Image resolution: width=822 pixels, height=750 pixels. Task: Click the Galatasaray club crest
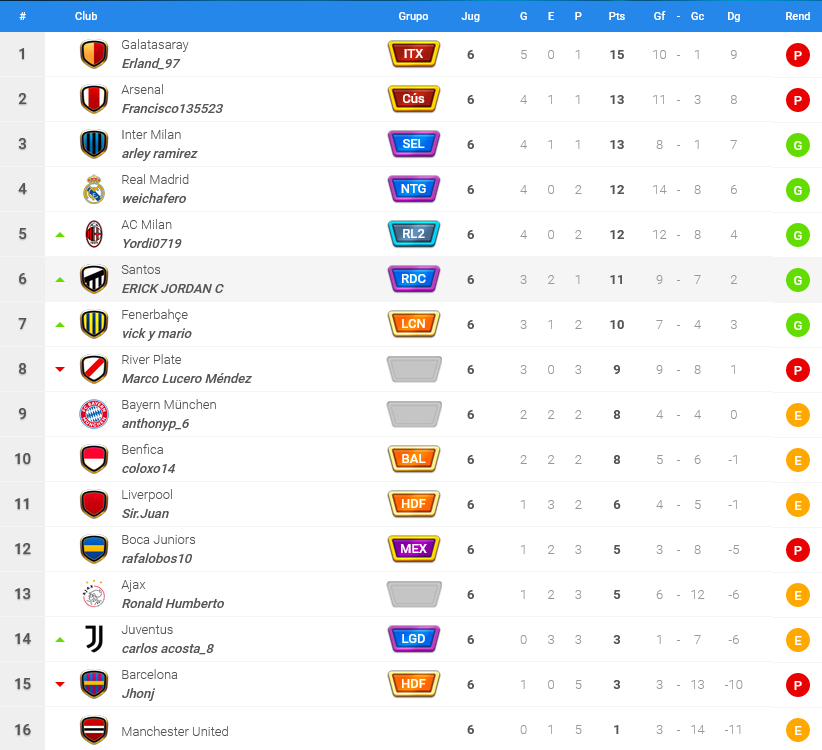pyautogui.click(x=94, y=54)
